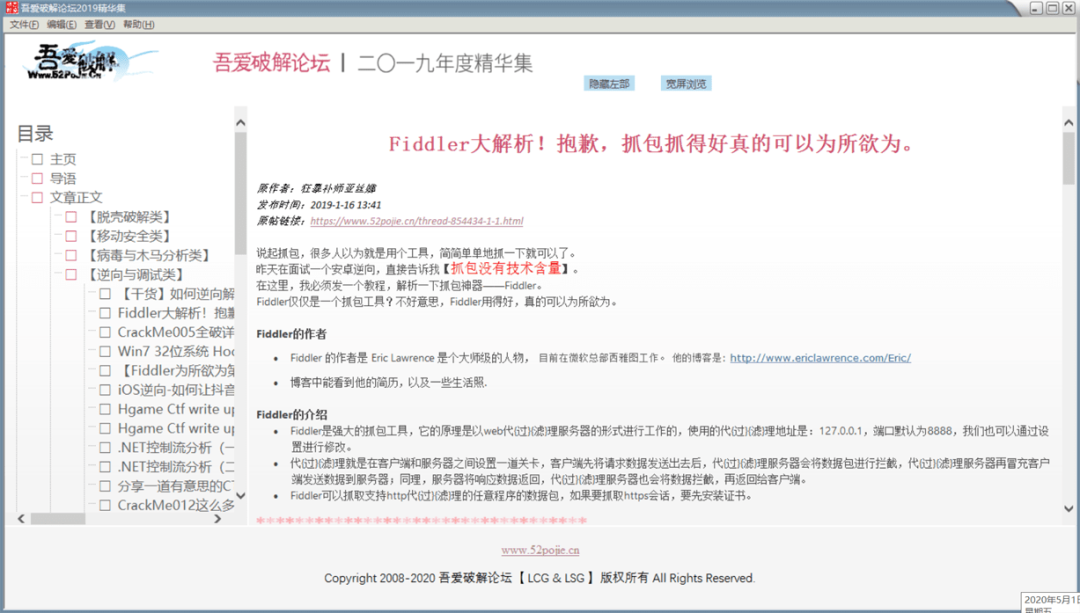Image resolution: width=1080 pixels, height=613 pixels.
Task: Open the 【干货】如何逆向解 article
Action: point(176,294)
